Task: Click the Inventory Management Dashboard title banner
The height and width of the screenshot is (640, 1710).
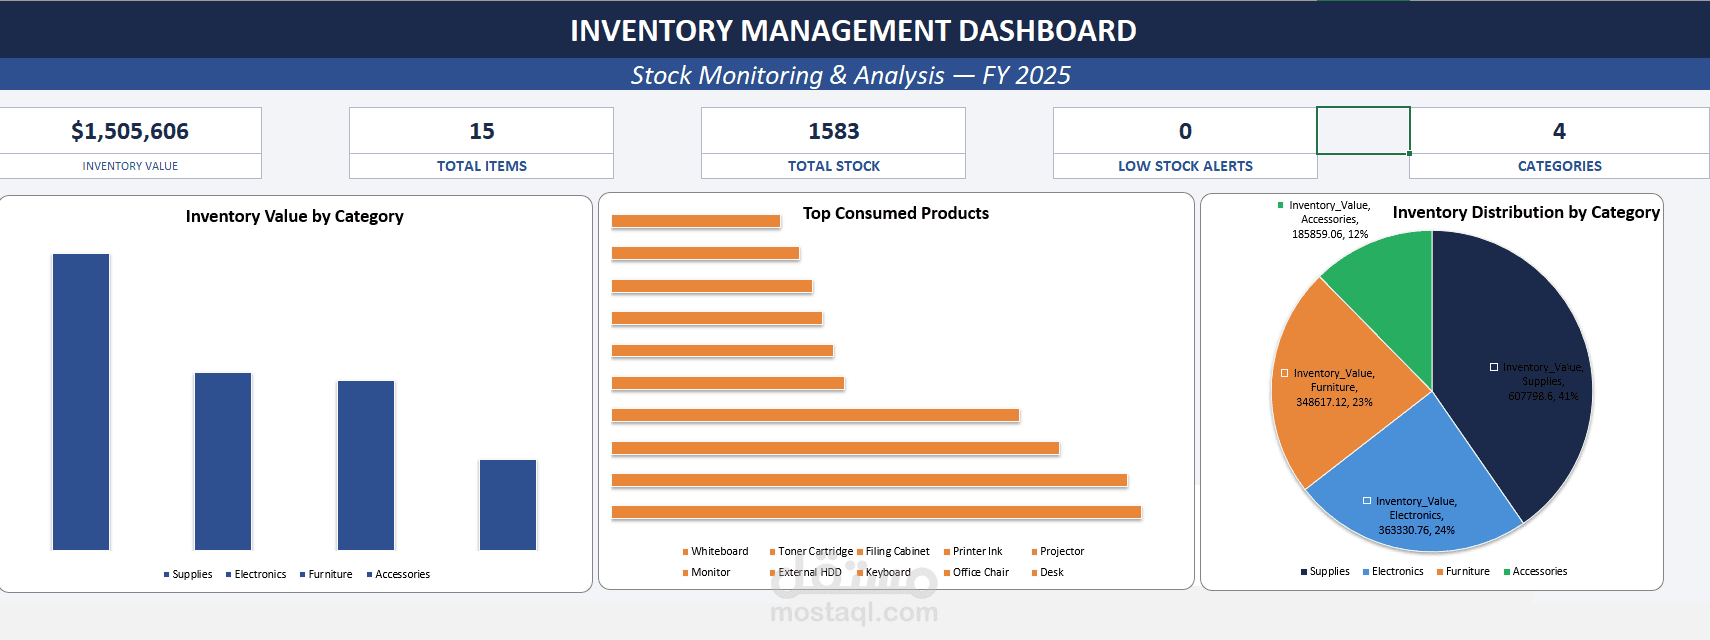Action: coord(853,31)
